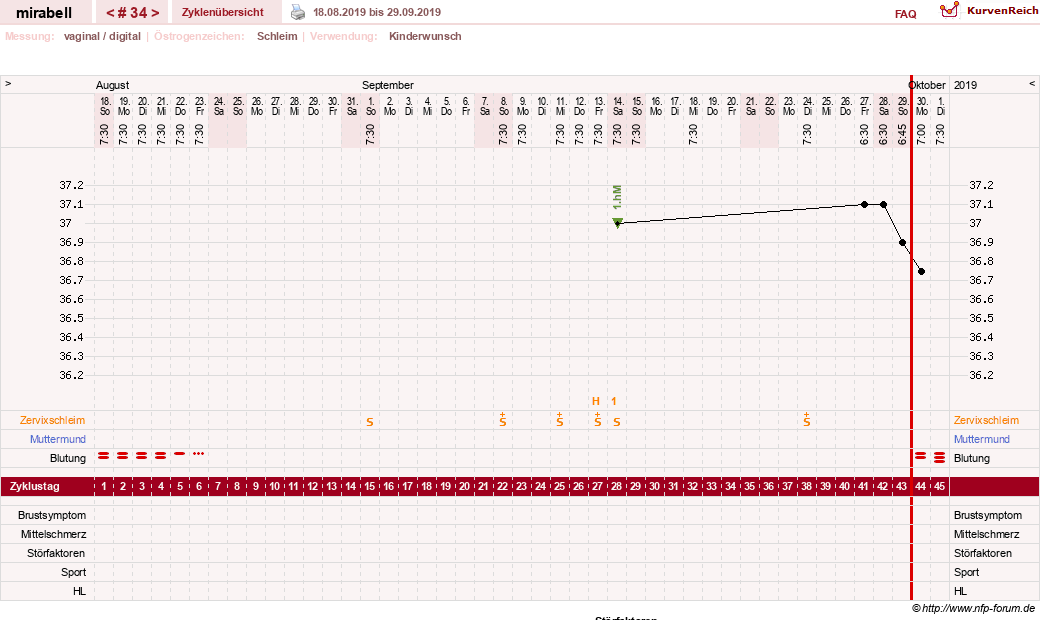Click the bleeding mark on cycle day 5
Screen dimensions: 1040x620
(x=180, y=454)
